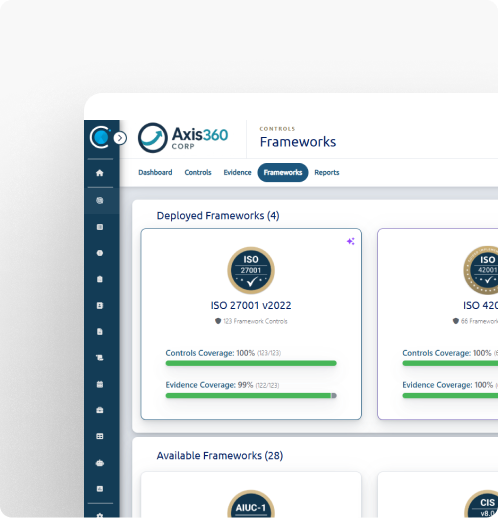Open settings gear at sidebar bottom
This screenshot has height=518, width=498.
pyautogui.click(x=100, y=515)
